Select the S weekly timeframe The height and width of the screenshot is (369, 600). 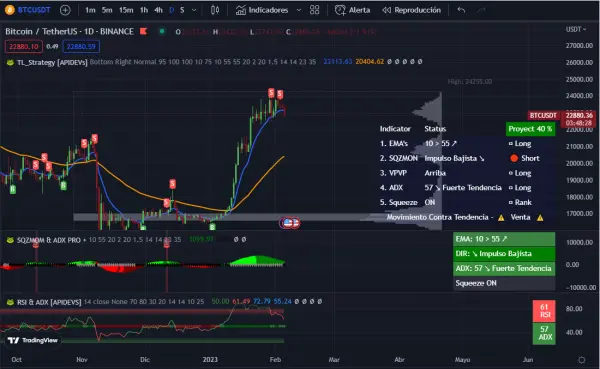tap(182, 10)
